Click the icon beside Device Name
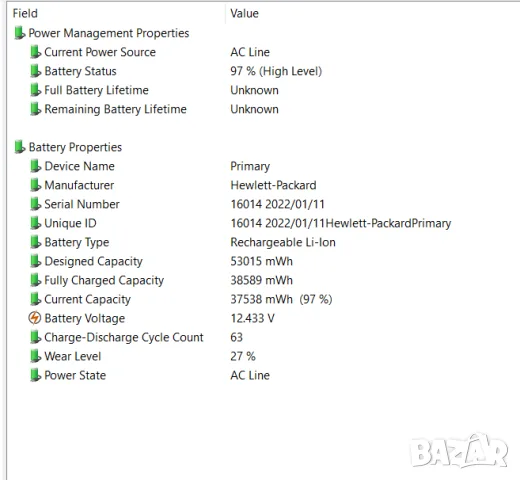The image size is (520, 480). point(35,166)
